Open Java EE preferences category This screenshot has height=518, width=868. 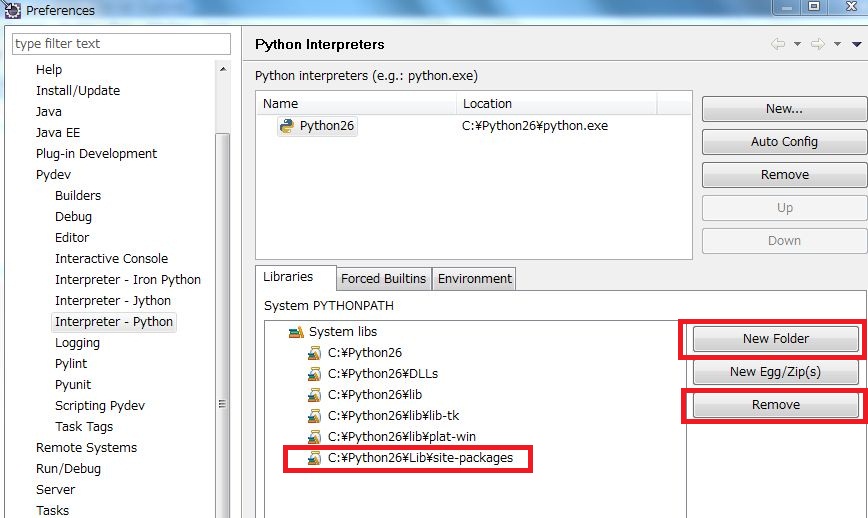(x=58, y=133)
